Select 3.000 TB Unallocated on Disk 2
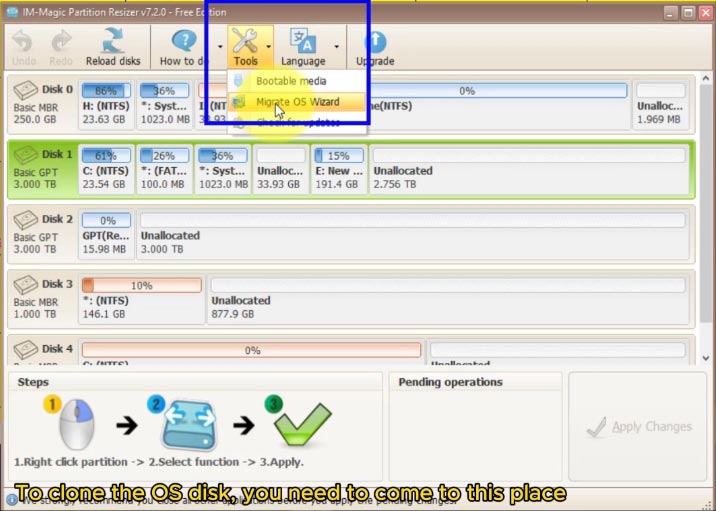The image size is (716, 511). coord(413,234)
